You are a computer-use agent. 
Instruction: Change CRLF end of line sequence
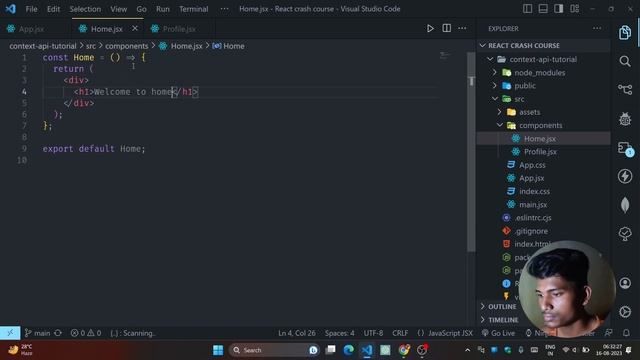400,333
